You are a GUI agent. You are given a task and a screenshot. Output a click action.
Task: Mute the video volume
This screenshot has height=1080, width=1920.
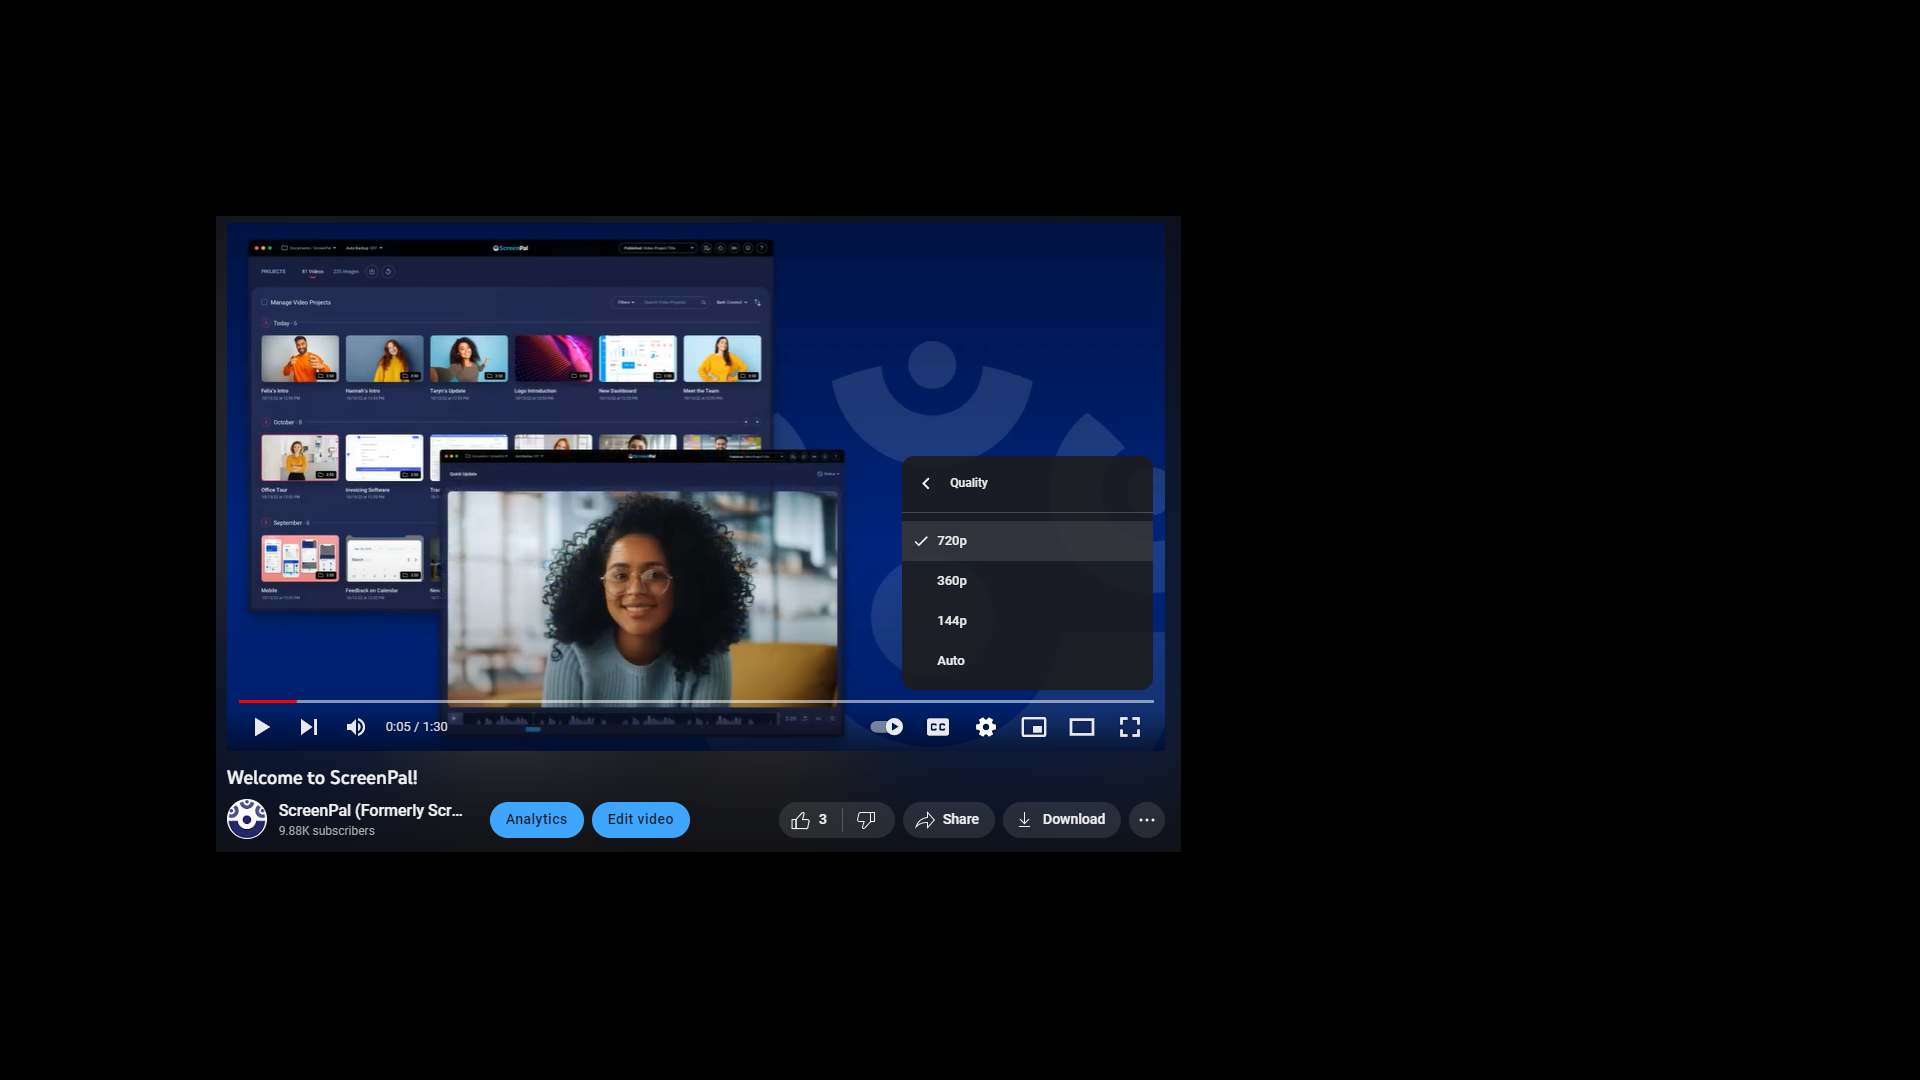click(x=356, y=727)
